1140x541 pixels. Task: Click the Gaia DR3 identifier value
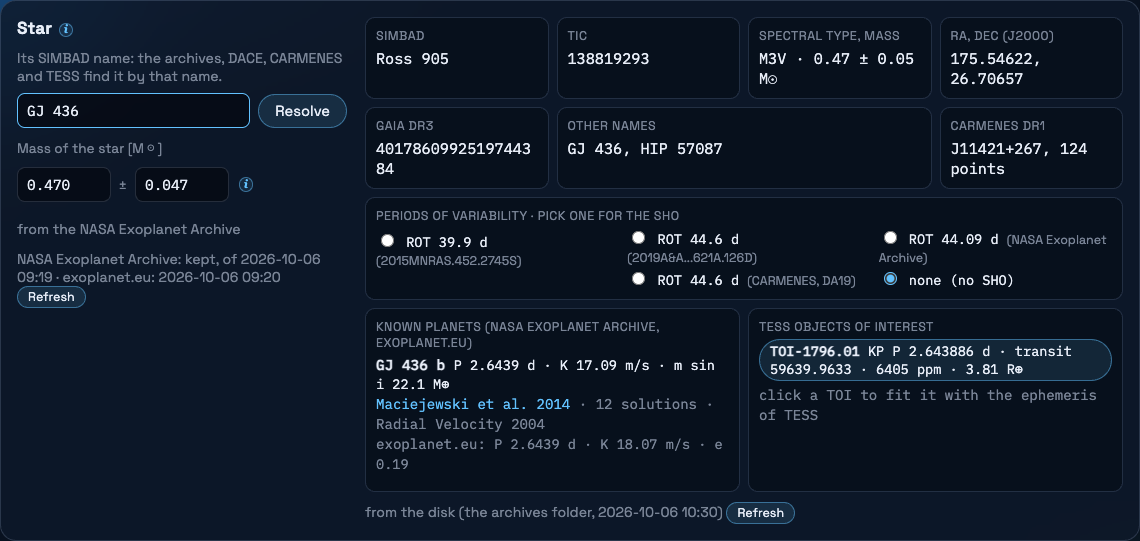[453, 159]
